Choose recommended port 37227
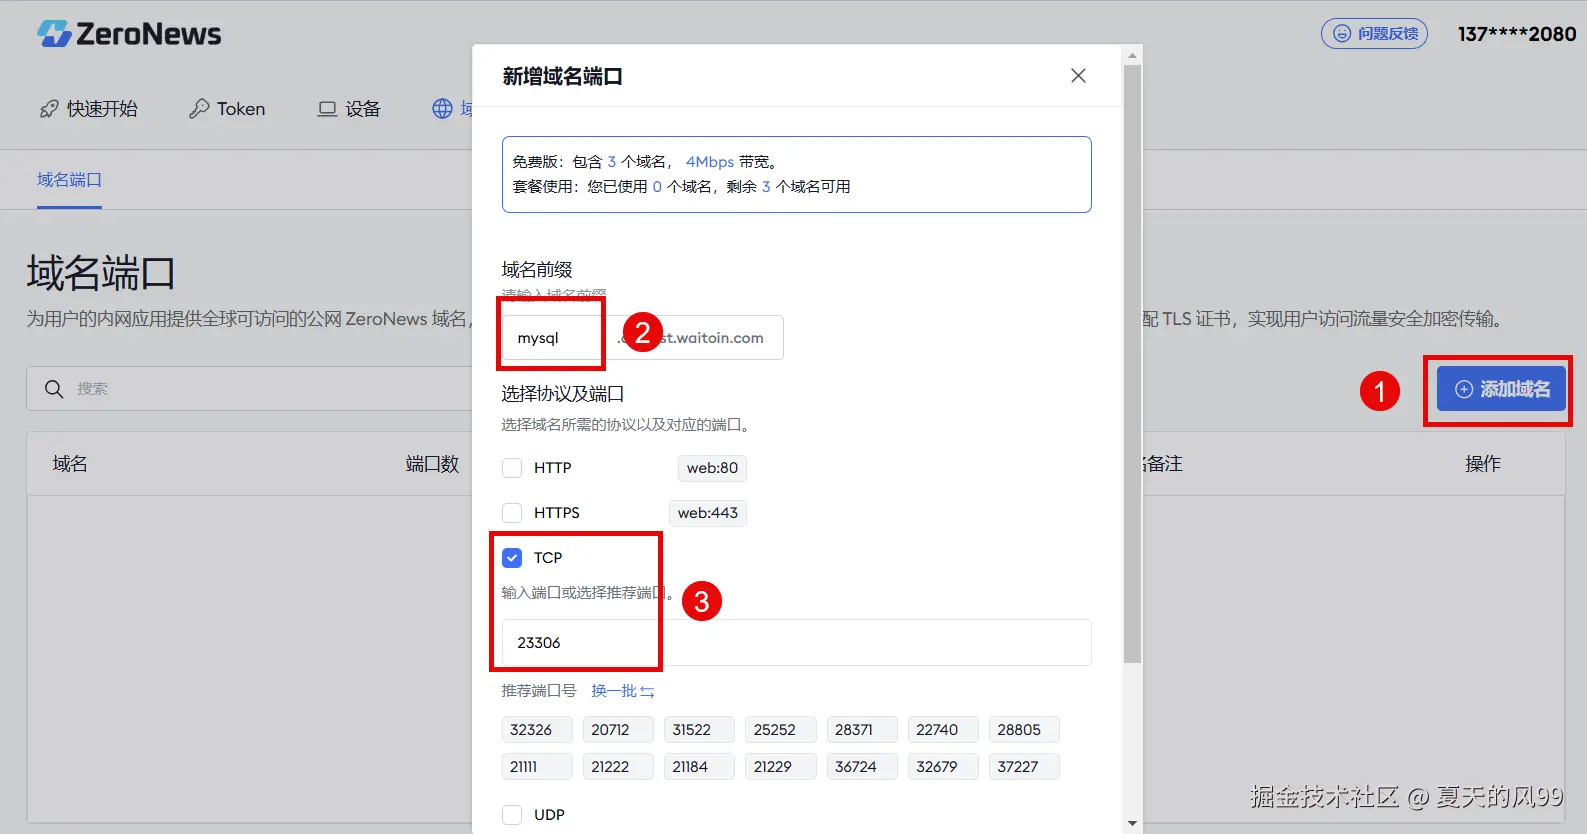The image size is (1587, 834). point(1024,767)
